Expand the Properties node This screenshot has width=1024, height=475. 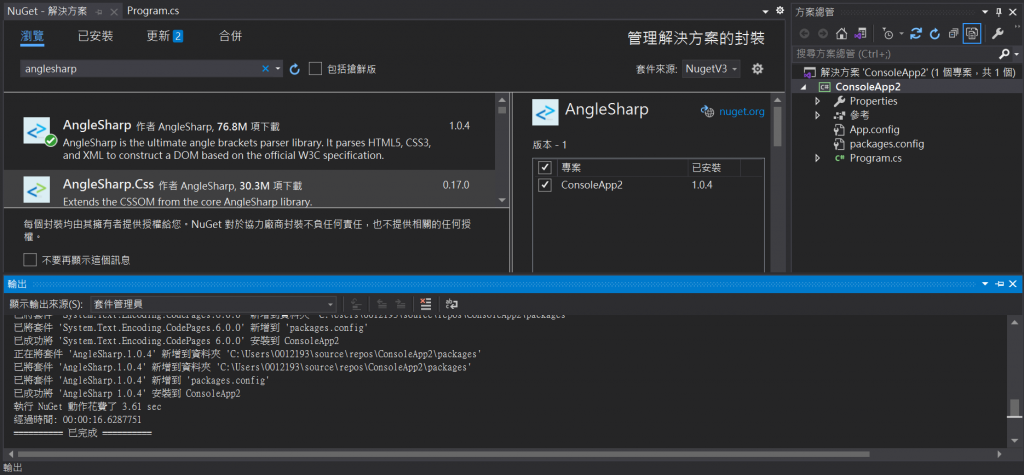coord(817,101)
